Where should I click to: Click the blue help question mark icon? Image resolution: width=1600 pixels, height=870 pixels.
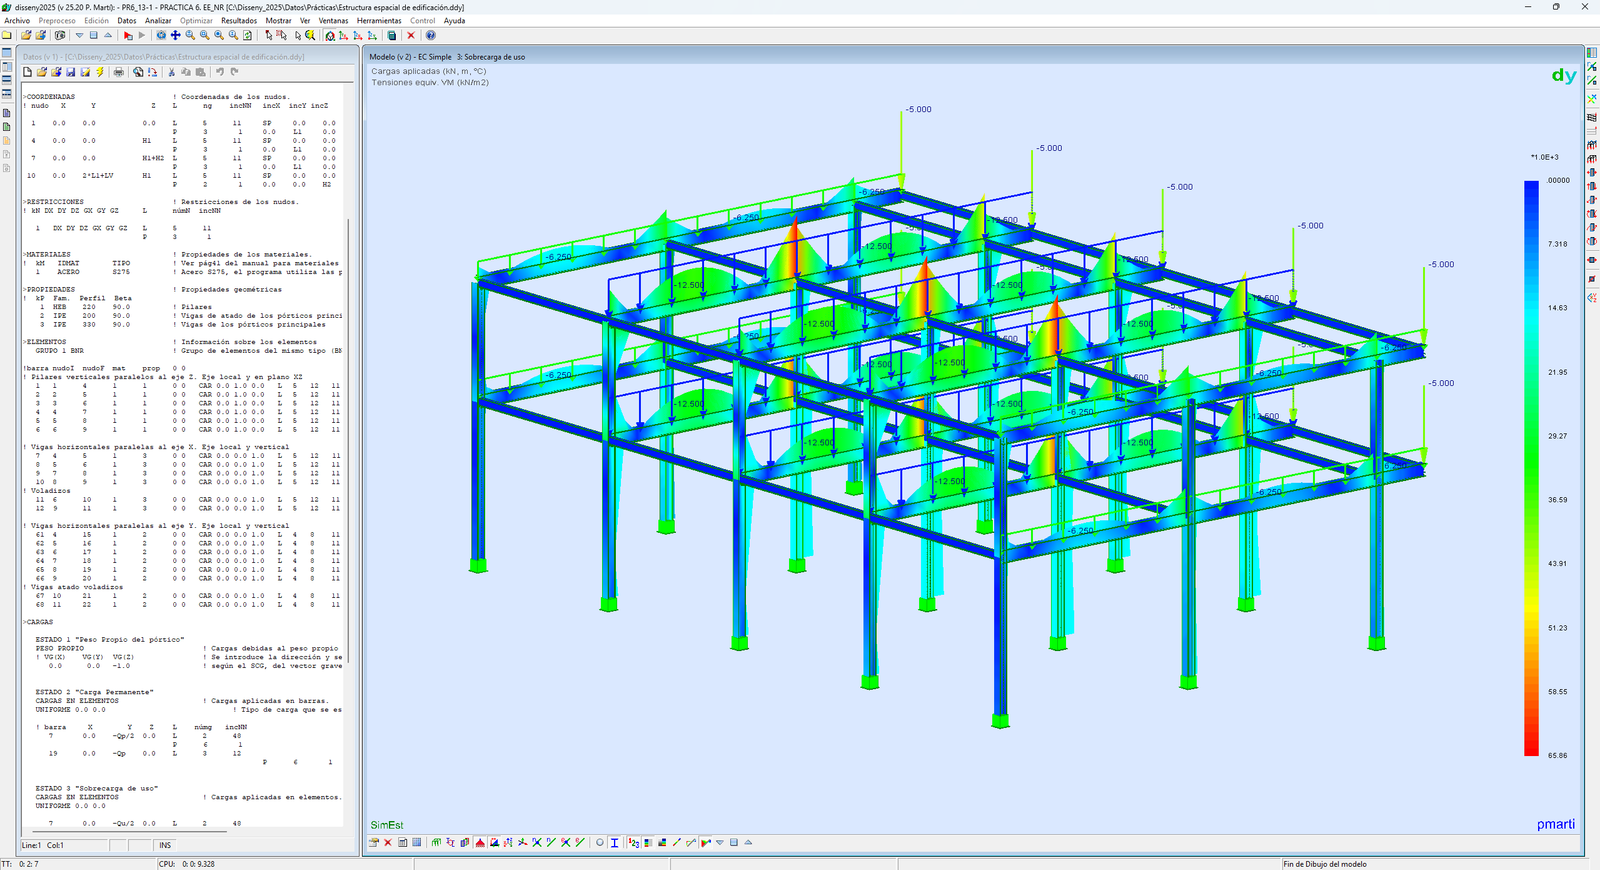pos(431,35)
